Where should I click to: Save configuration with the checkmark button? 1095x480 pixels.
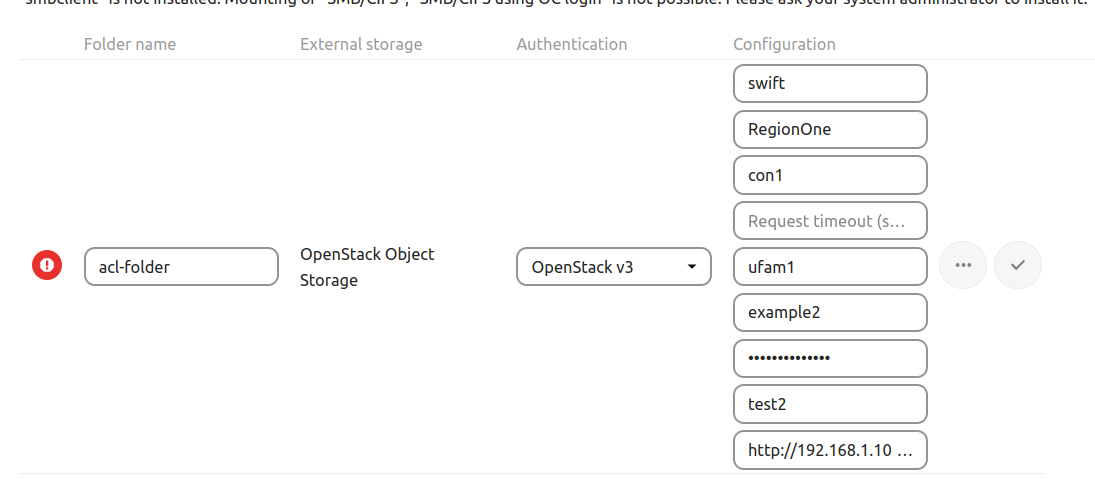point(1018,265)
